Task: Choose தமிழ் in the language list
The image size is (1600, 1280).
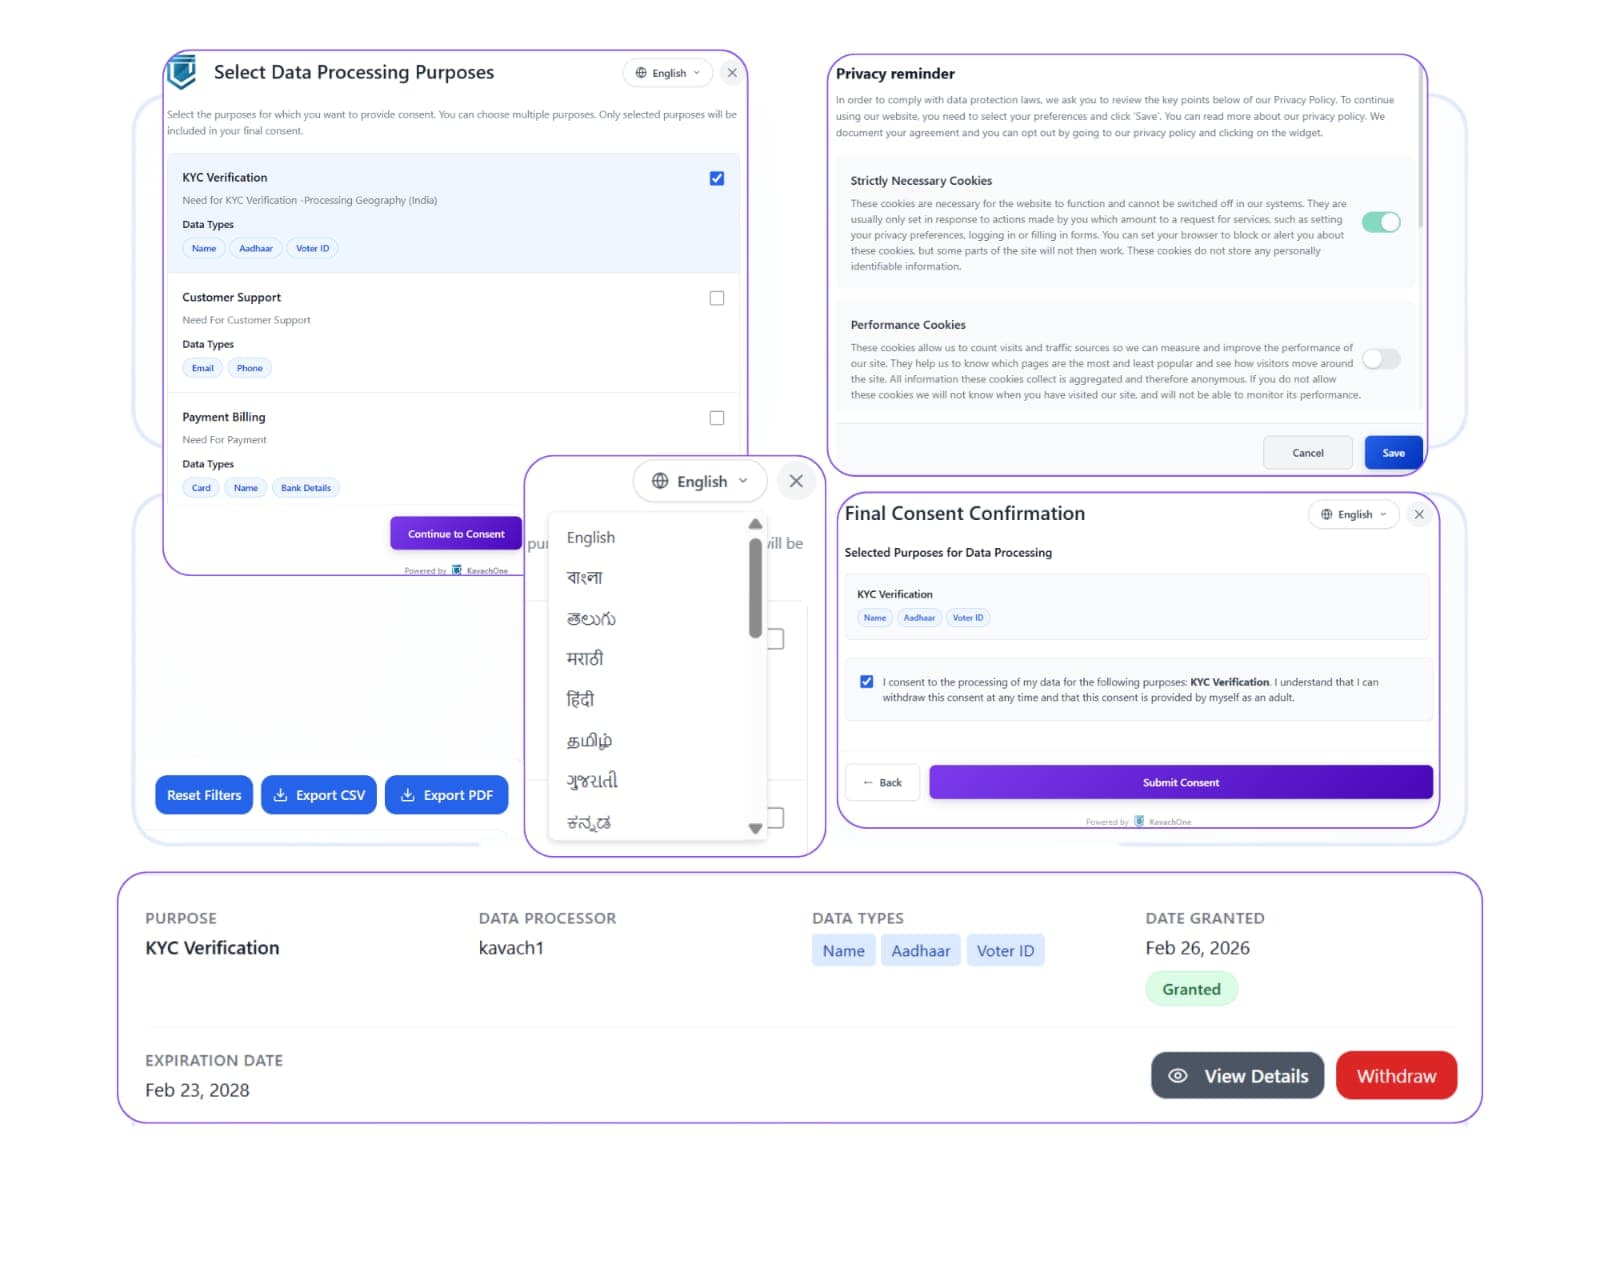Action: 590,740
